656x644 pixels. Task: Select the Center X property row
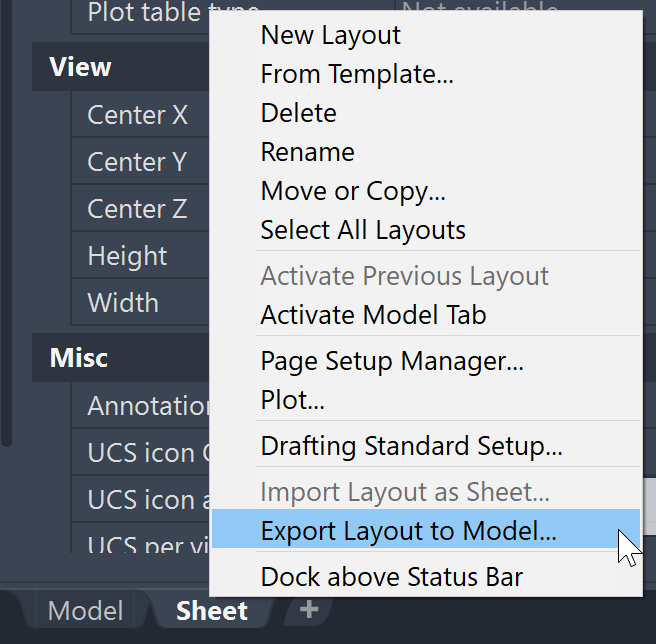137,115
